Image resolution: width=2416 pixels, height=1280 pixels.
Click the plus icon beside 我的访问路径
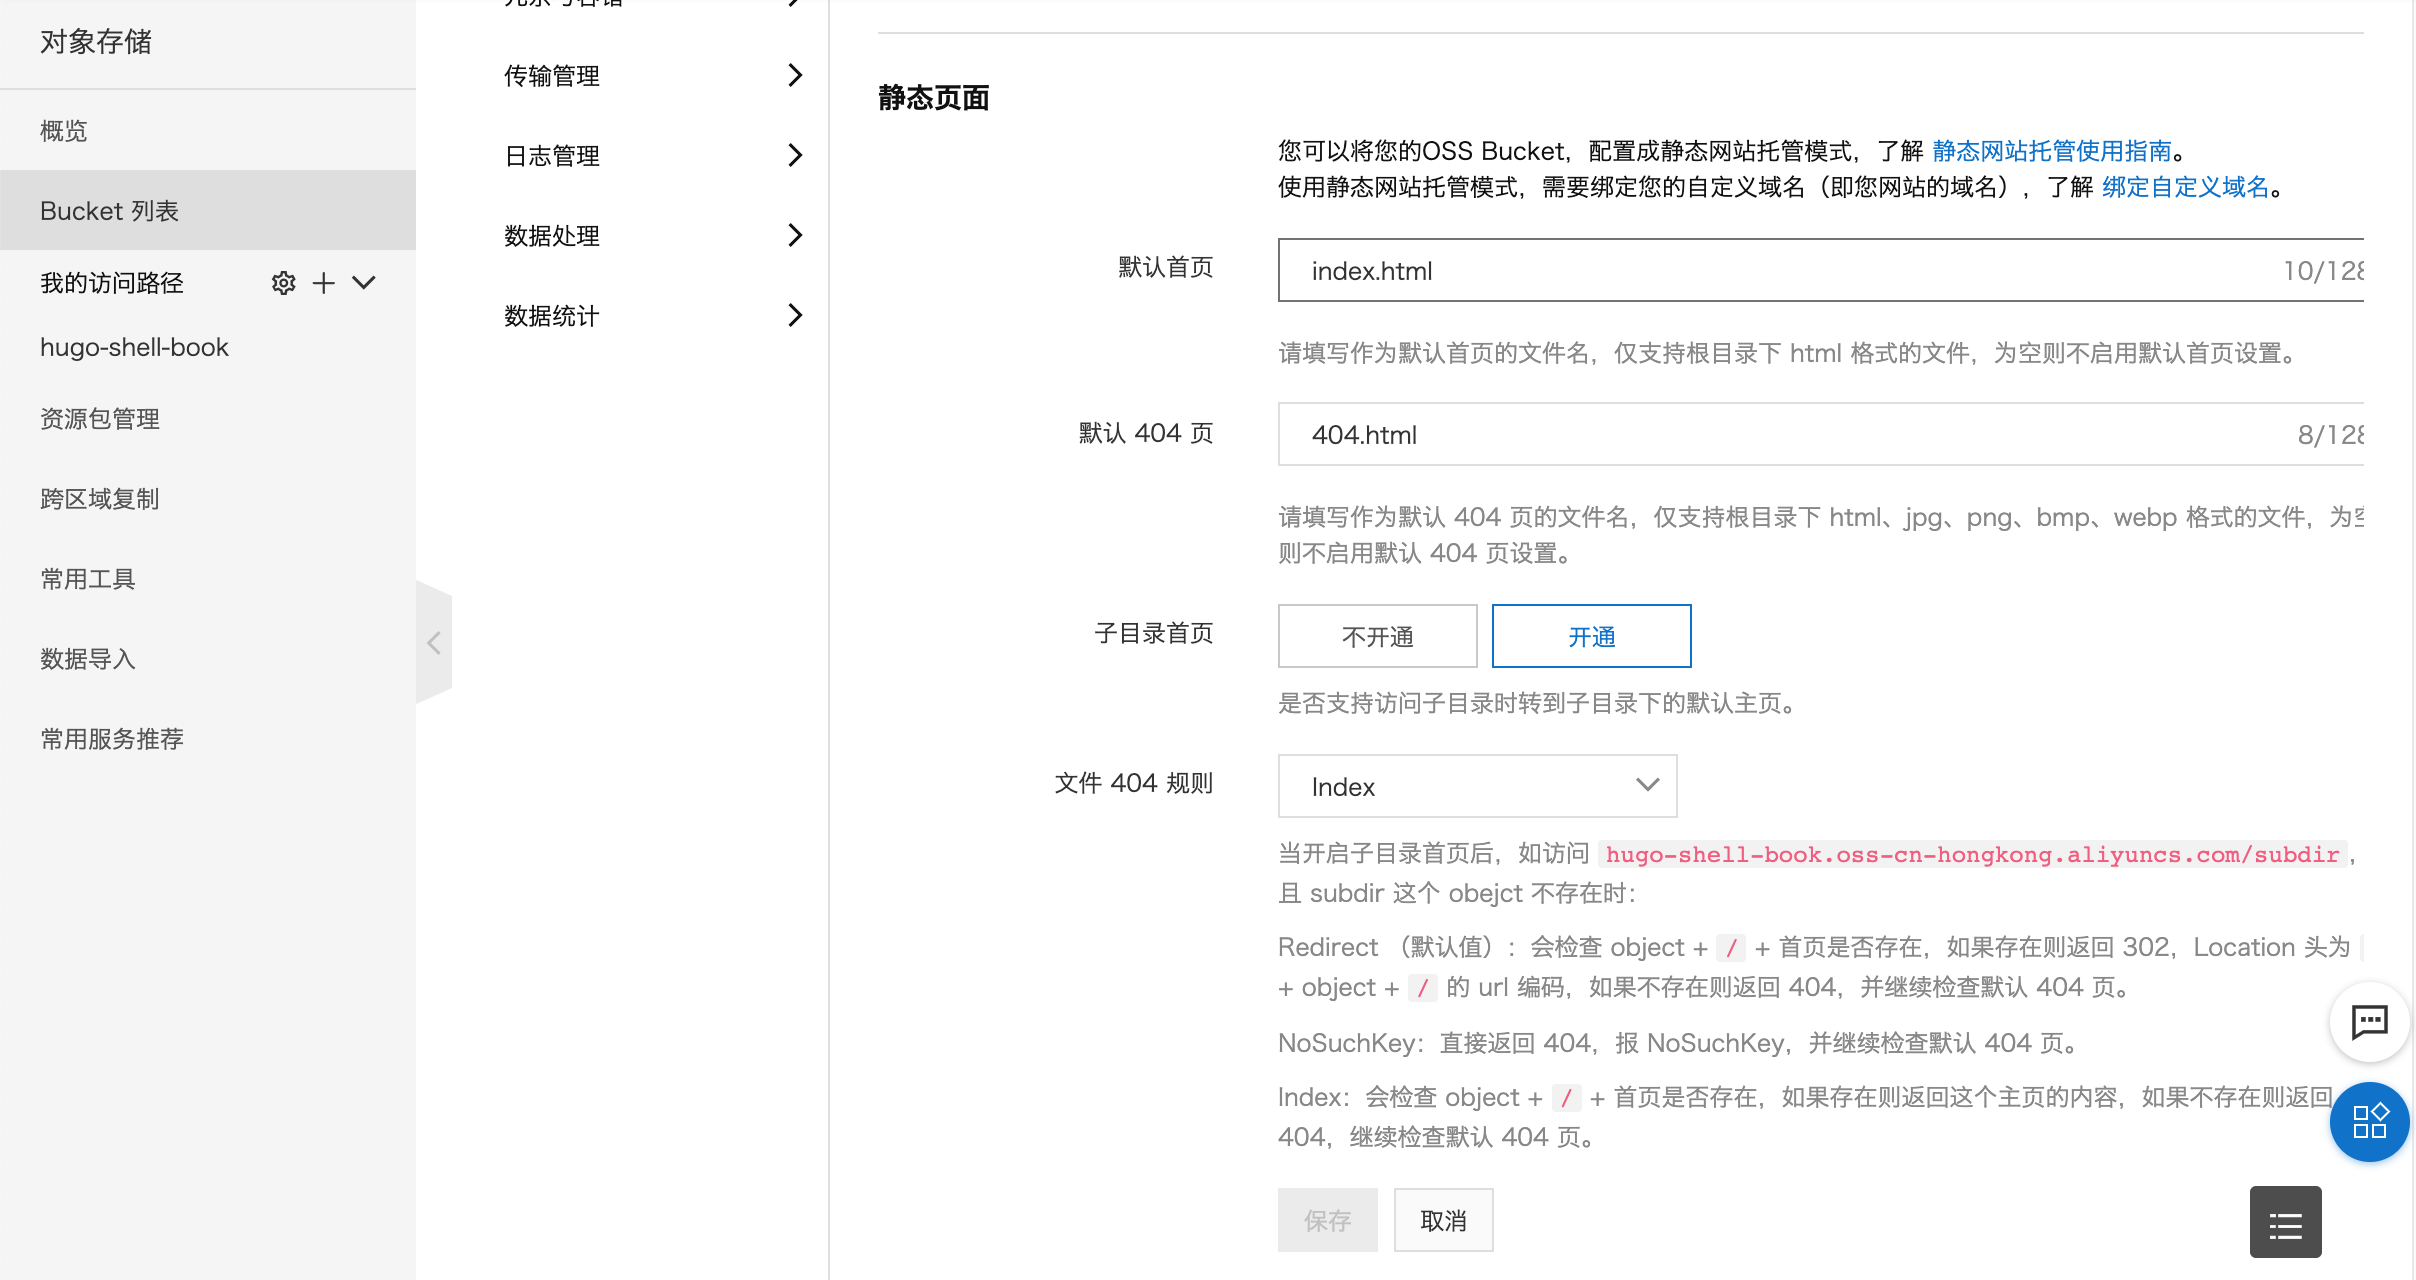(323, 283)
